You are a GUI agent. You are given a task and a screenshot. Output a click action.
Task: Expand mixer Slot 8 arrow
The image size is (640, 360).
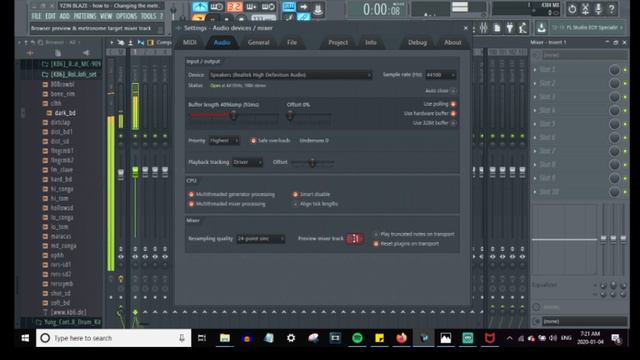pyautogui.click(x=535, y=164)
